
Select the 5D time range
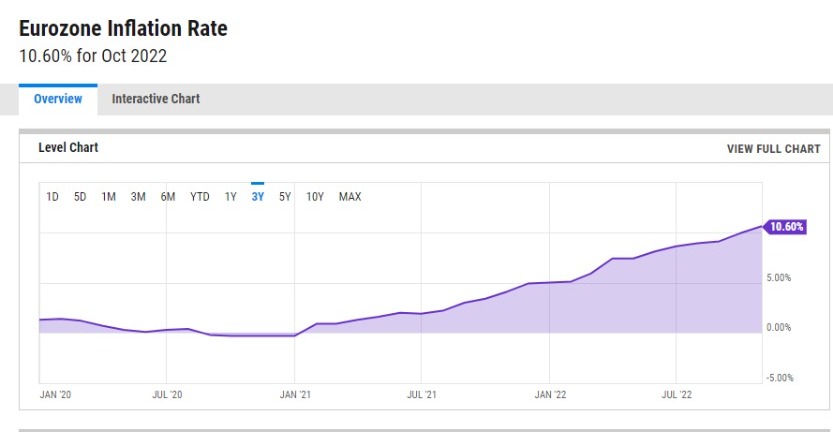[x=80, y=197]
